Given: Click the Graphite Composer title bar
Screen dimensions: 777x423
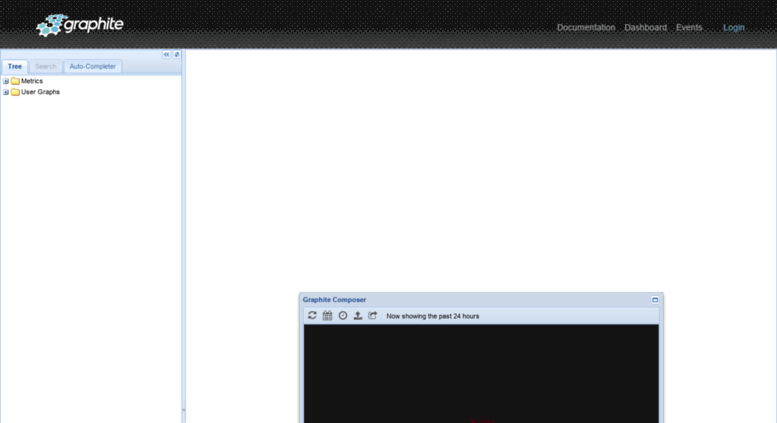Looking at the screenshot, I should pyautogui.click(x=481, y=300).
